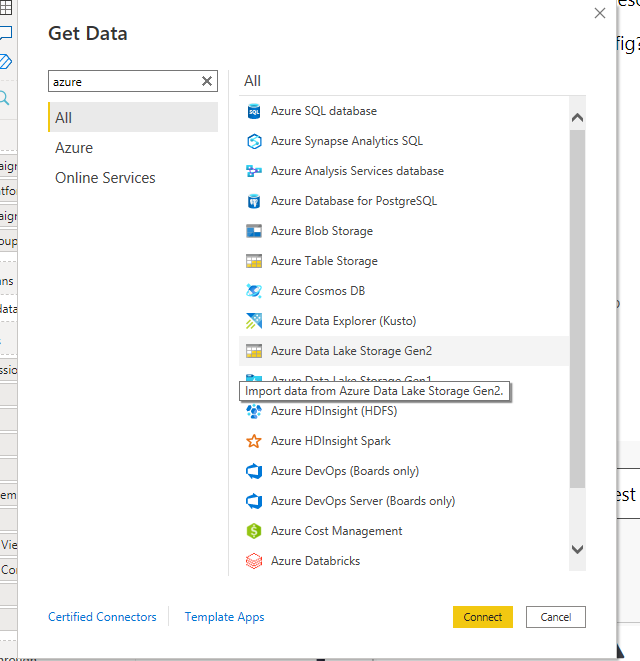This screenshot has width=640, height=661.
Task: Click the Azure Table Storage icon
Action: pyautogui.click(x=254, y=261)
